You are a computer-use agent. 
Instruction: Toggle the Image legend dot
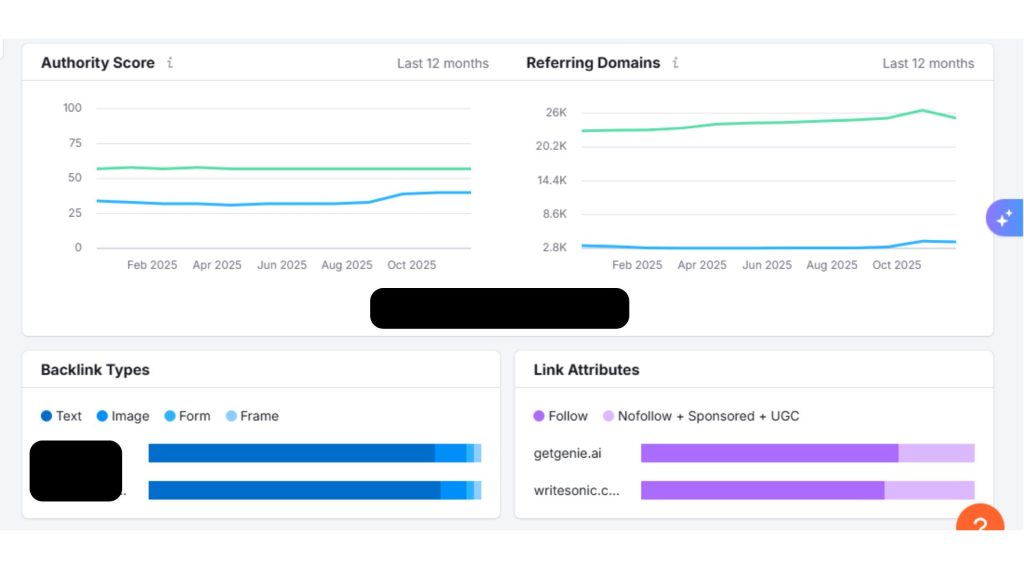[x=101, y=416]
